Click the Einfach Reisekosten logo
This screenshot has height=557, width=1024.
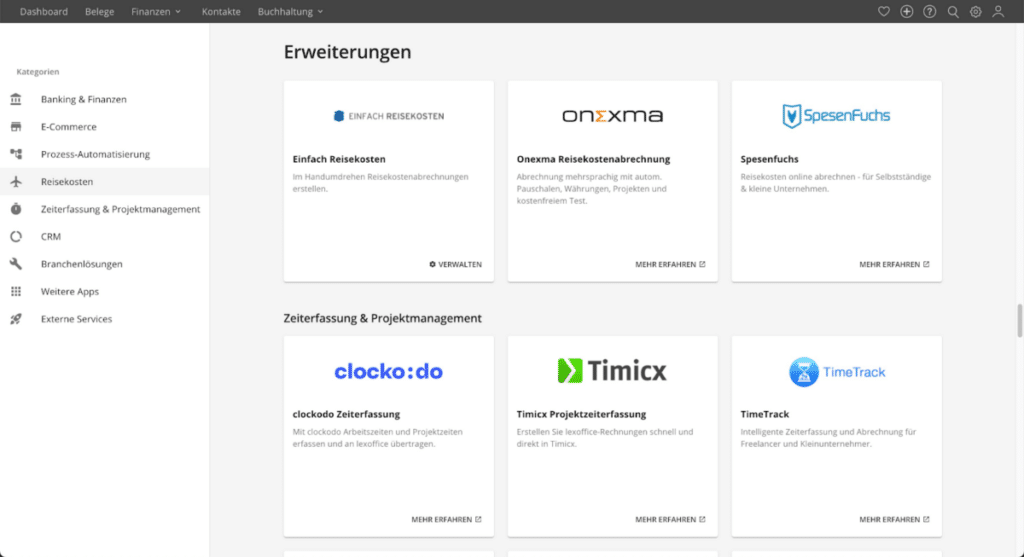(x=389, y=116)
